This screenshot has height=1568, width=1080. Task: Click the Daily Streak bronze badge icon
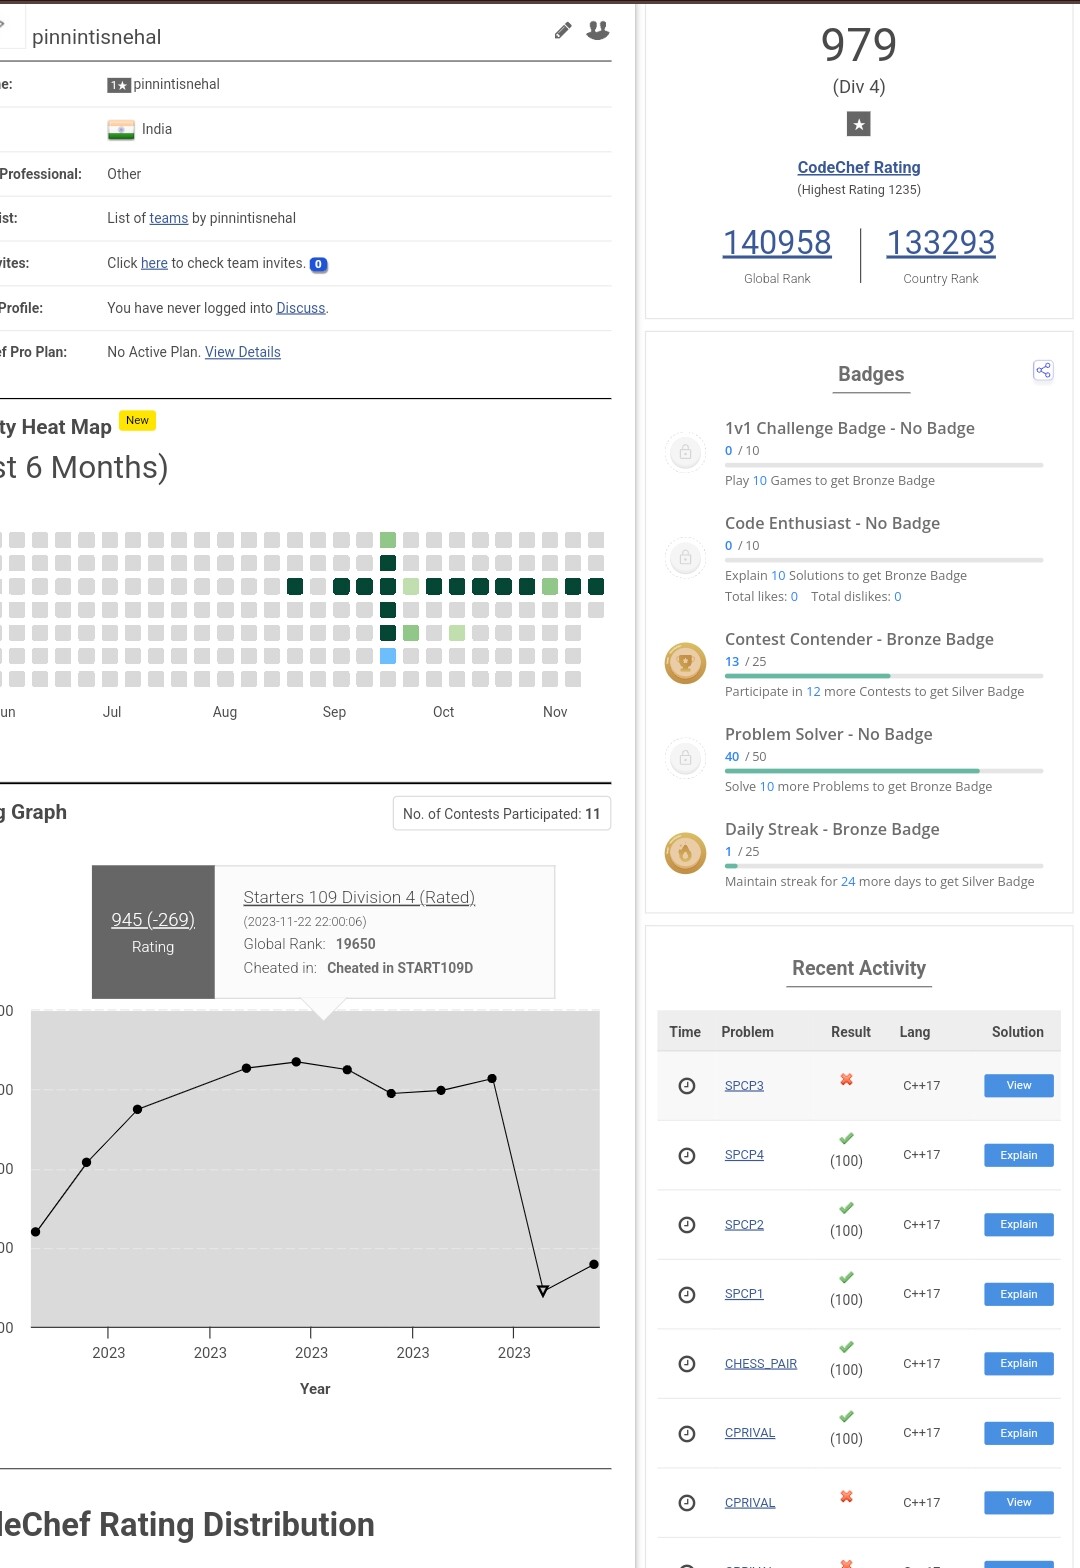[x=685, y=853]
